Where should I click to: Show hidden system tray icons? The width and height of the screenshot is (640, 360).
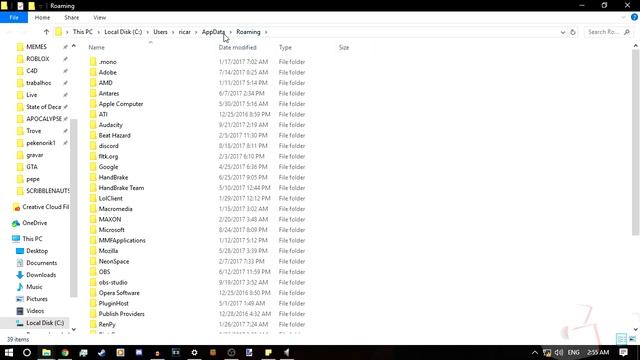click(535, 352)
